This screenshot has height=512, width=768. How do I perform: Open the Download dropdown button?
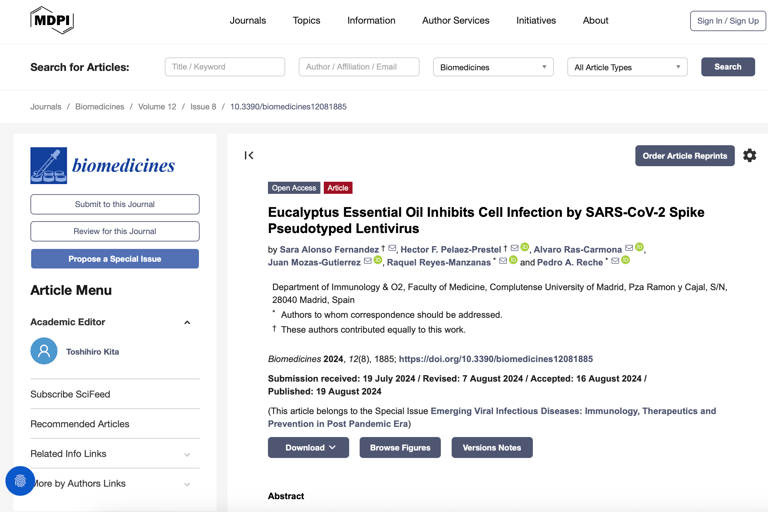click(308, 448)
